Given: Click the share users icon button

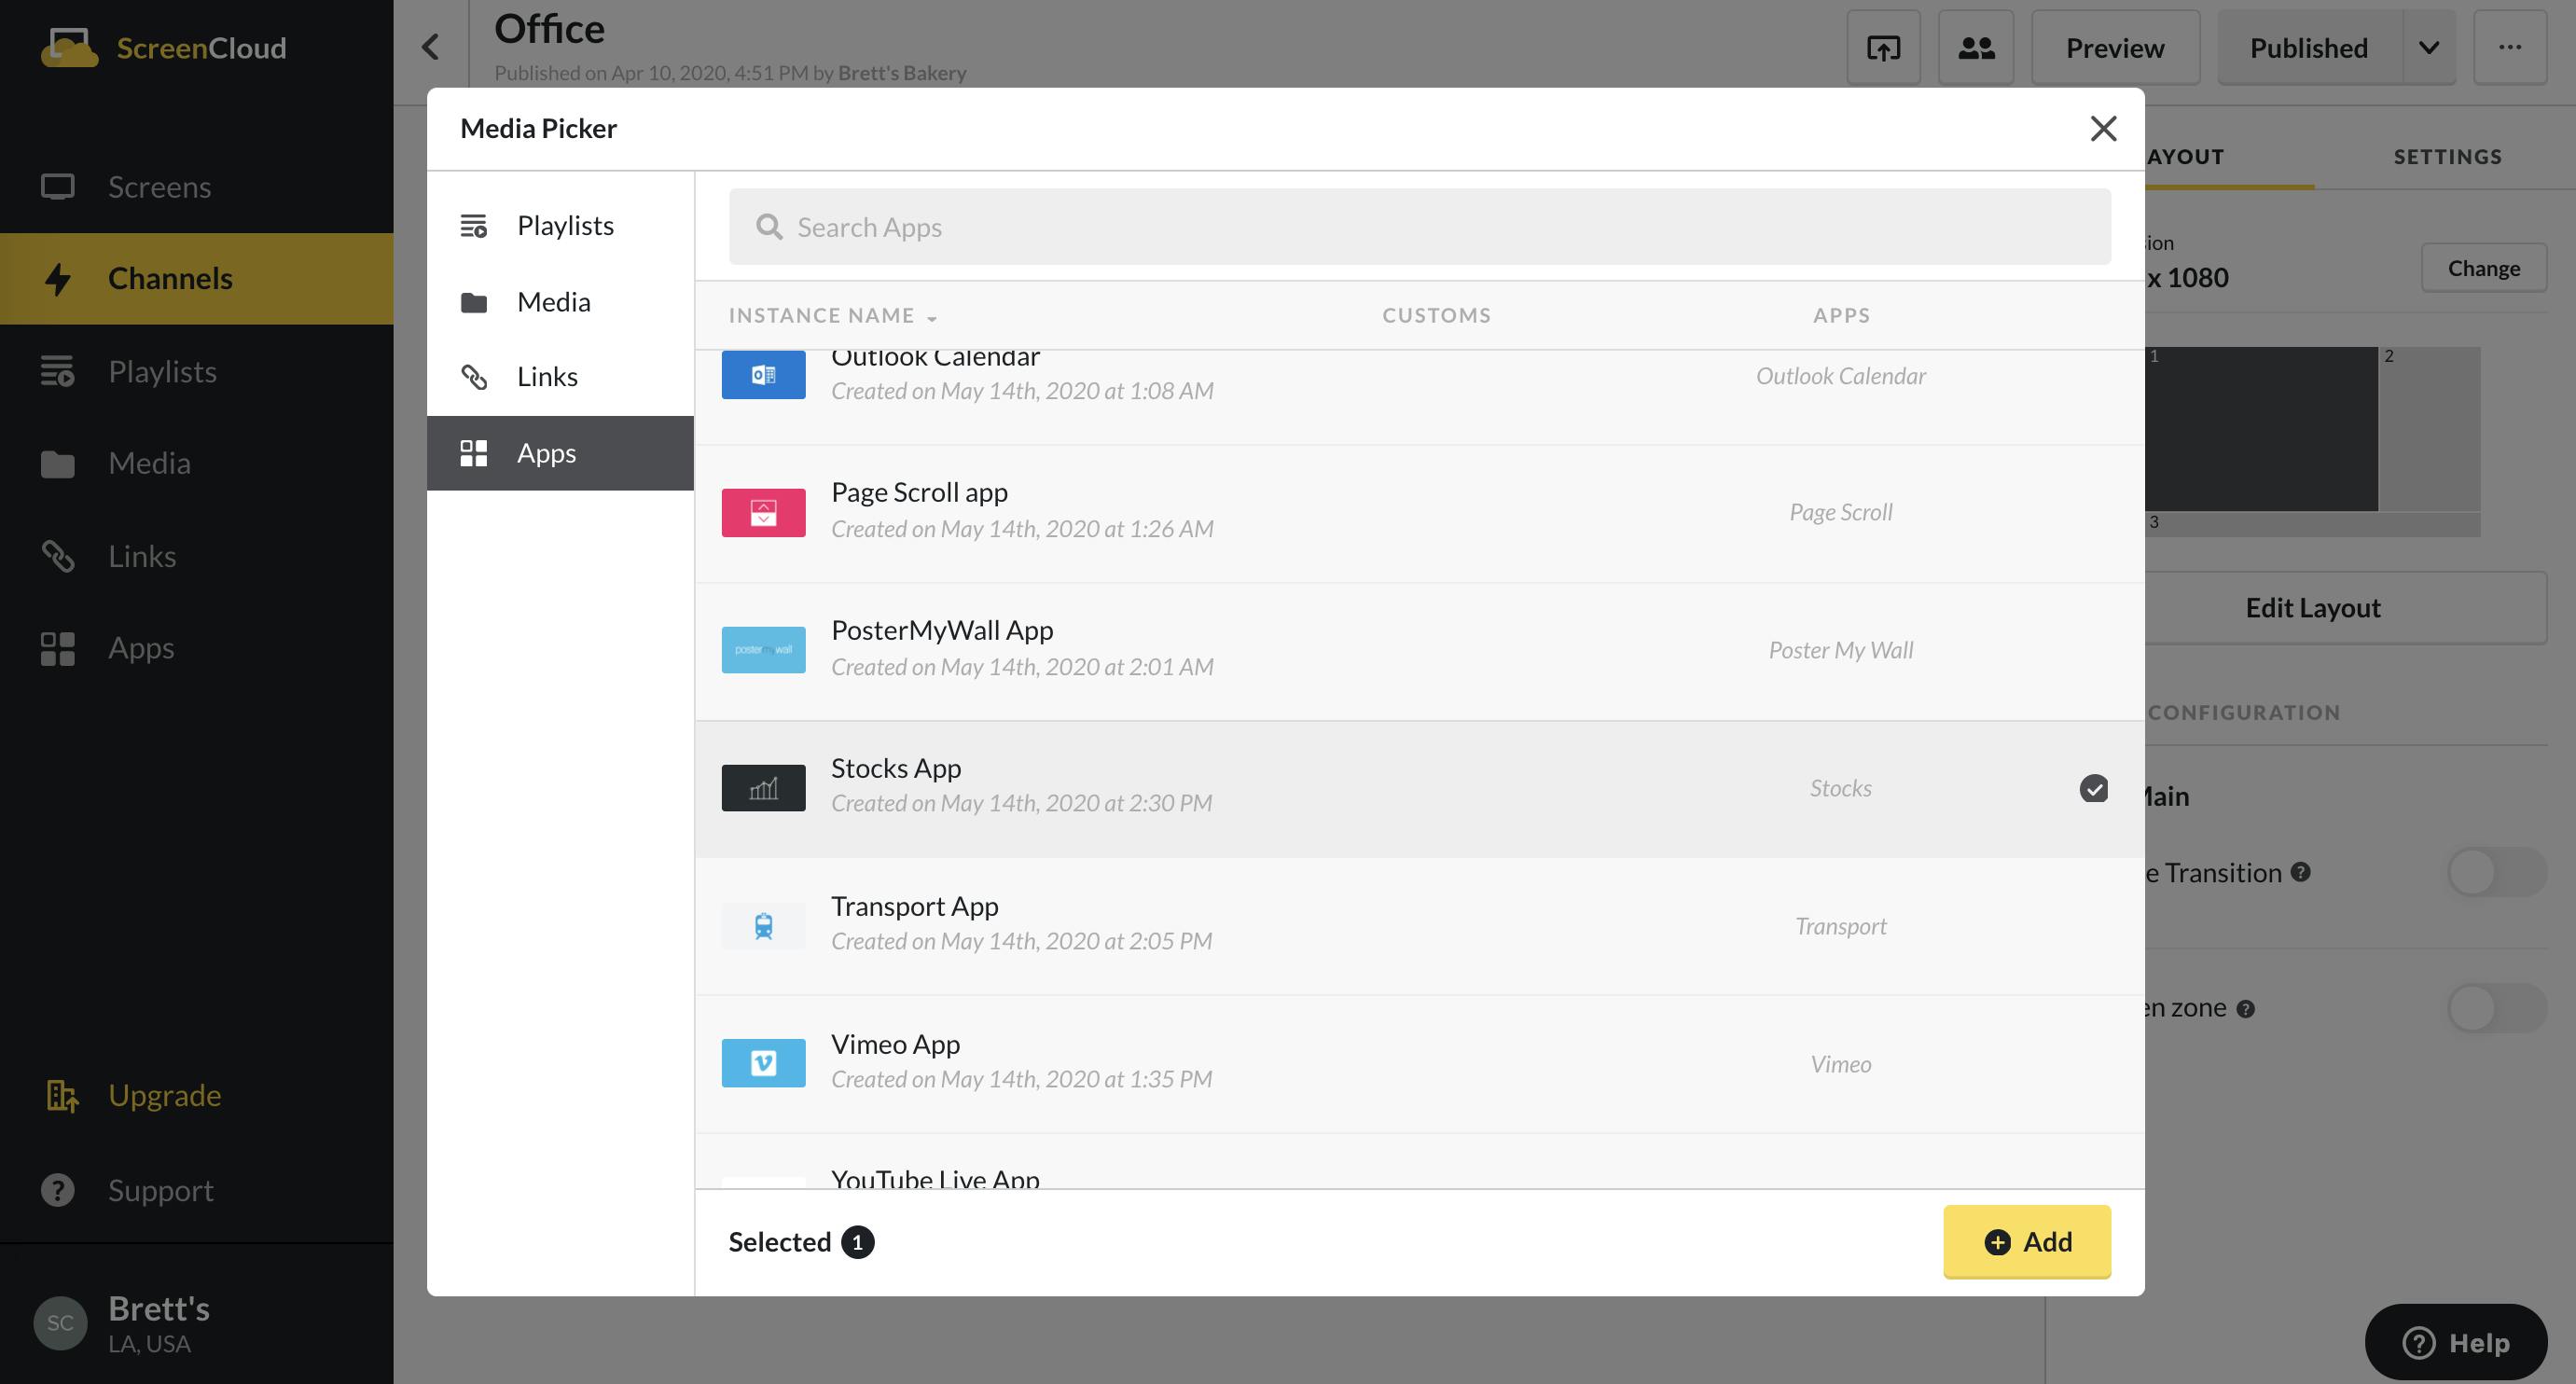Looking at the screenshot, I should 1975,48.
